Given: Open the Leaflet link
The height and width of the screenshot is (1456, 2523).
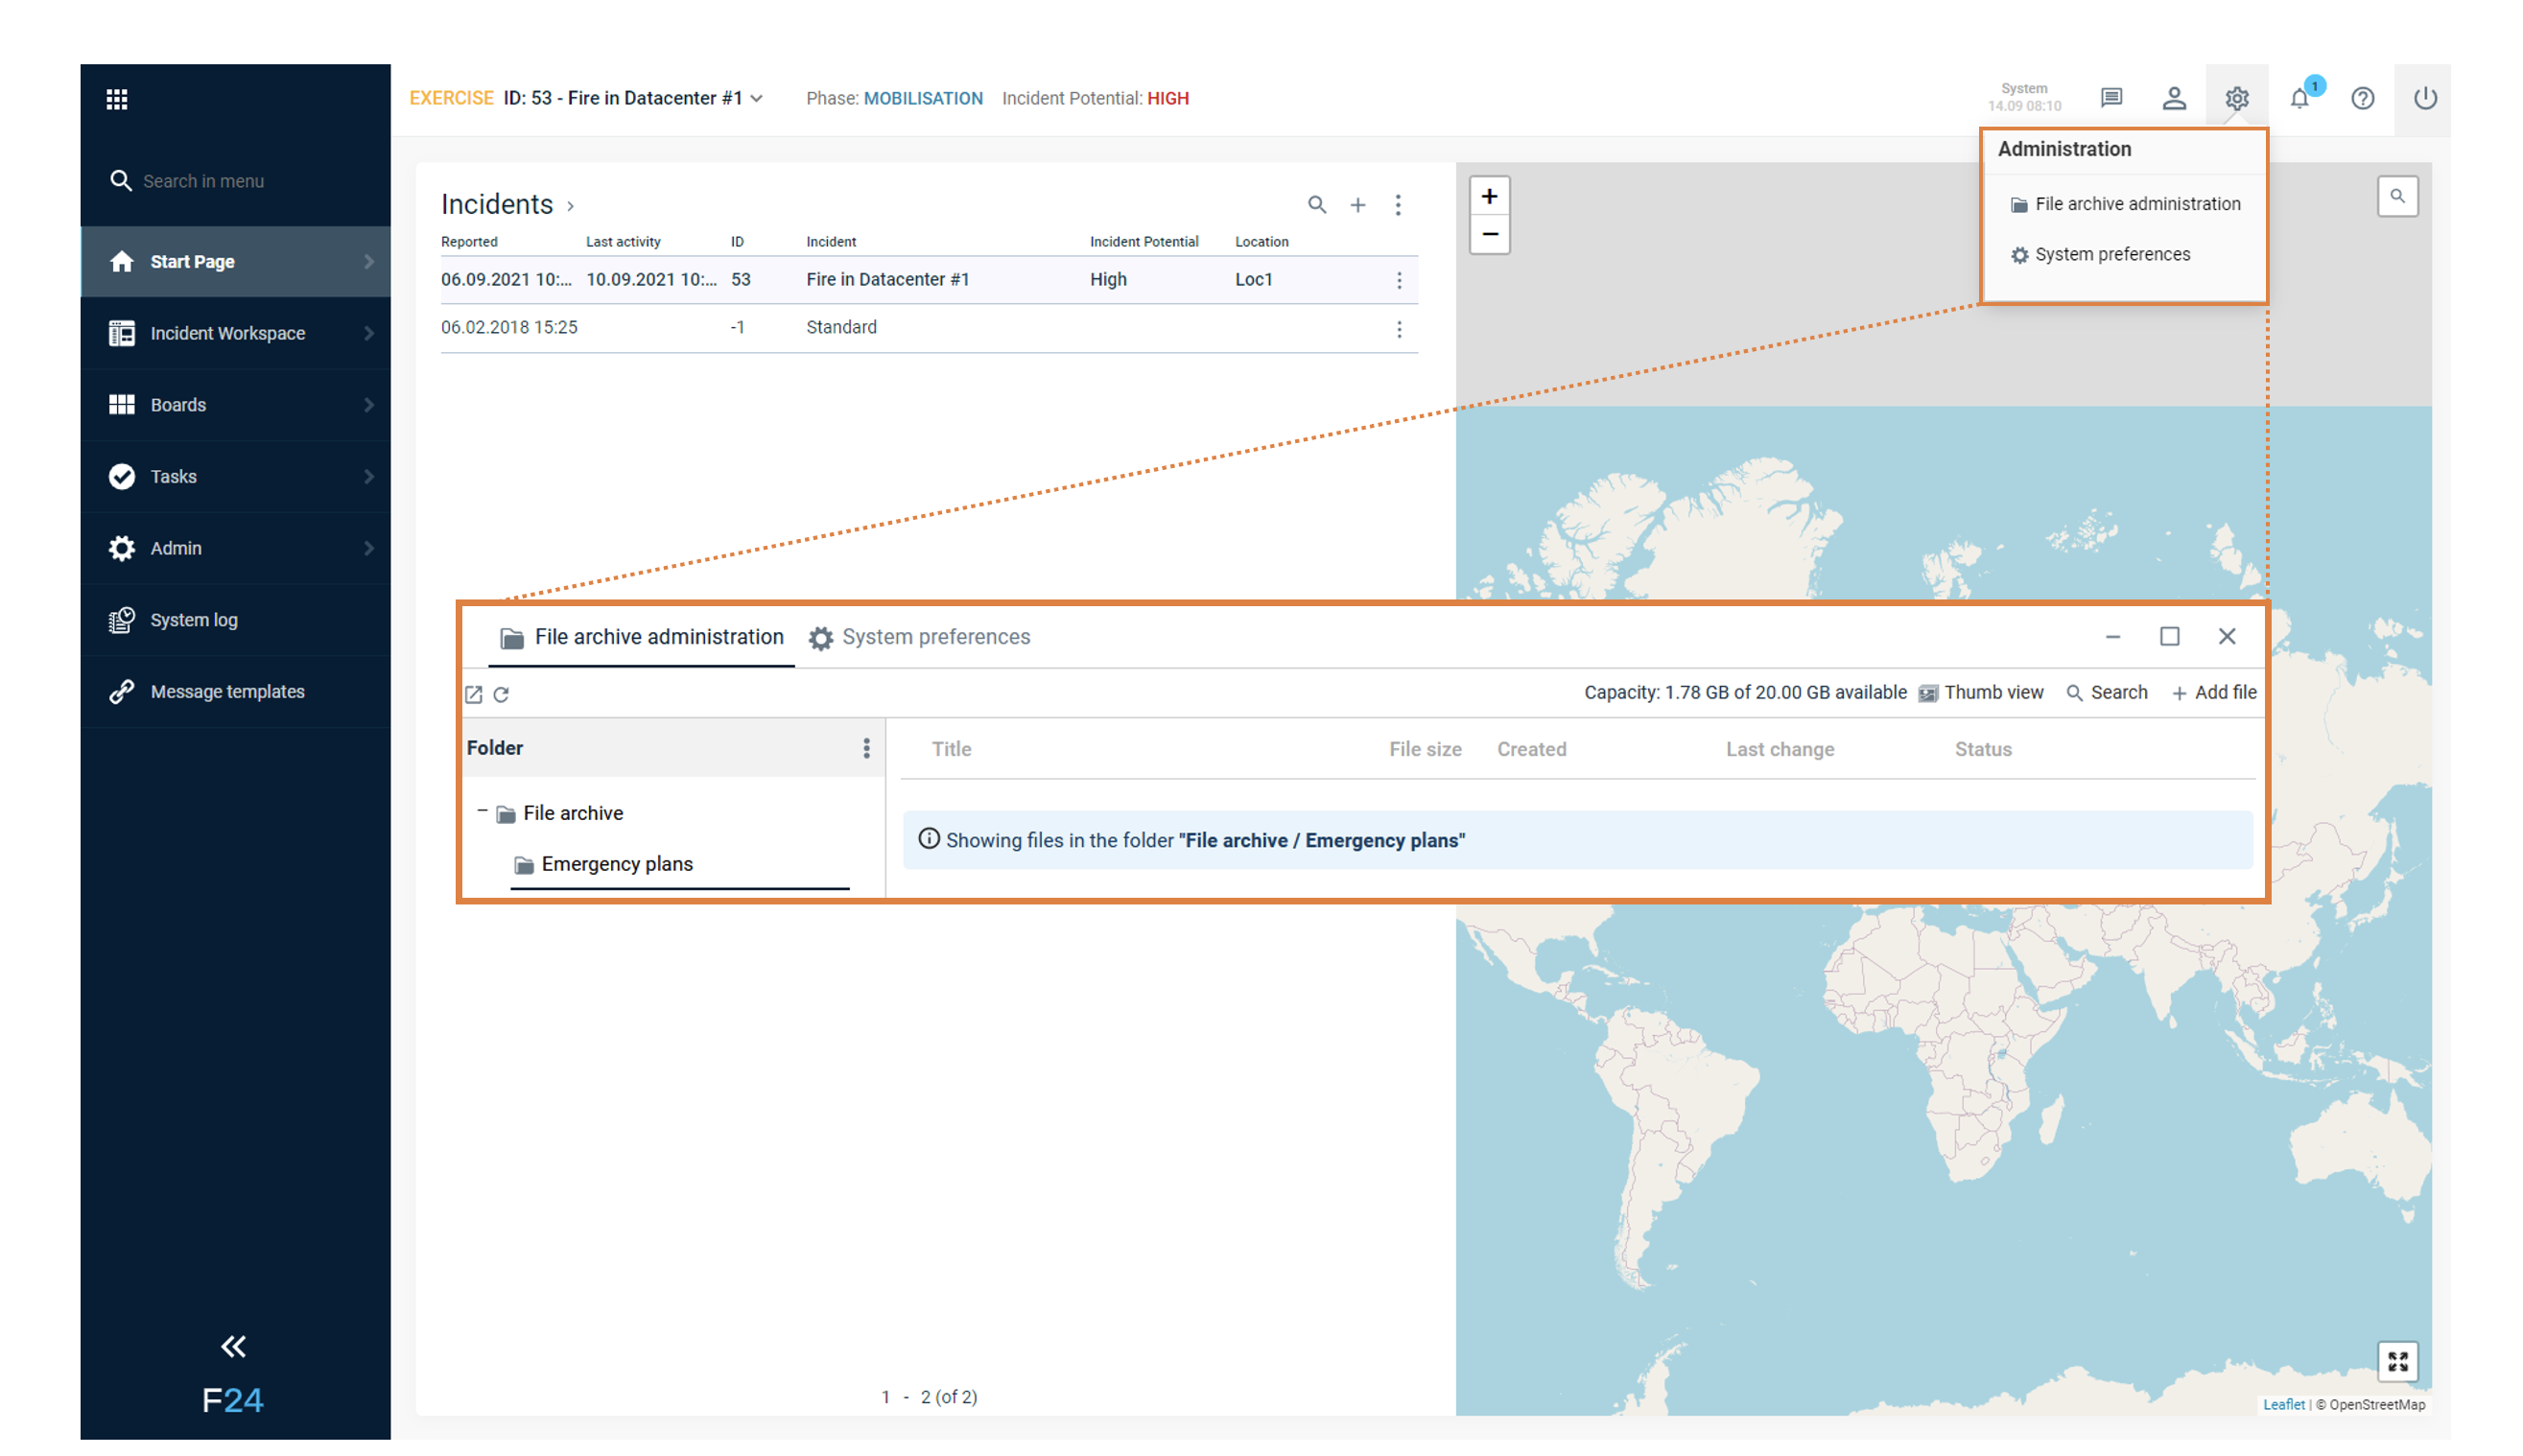Looking at the screenshot, I should pos(2283,1404).
